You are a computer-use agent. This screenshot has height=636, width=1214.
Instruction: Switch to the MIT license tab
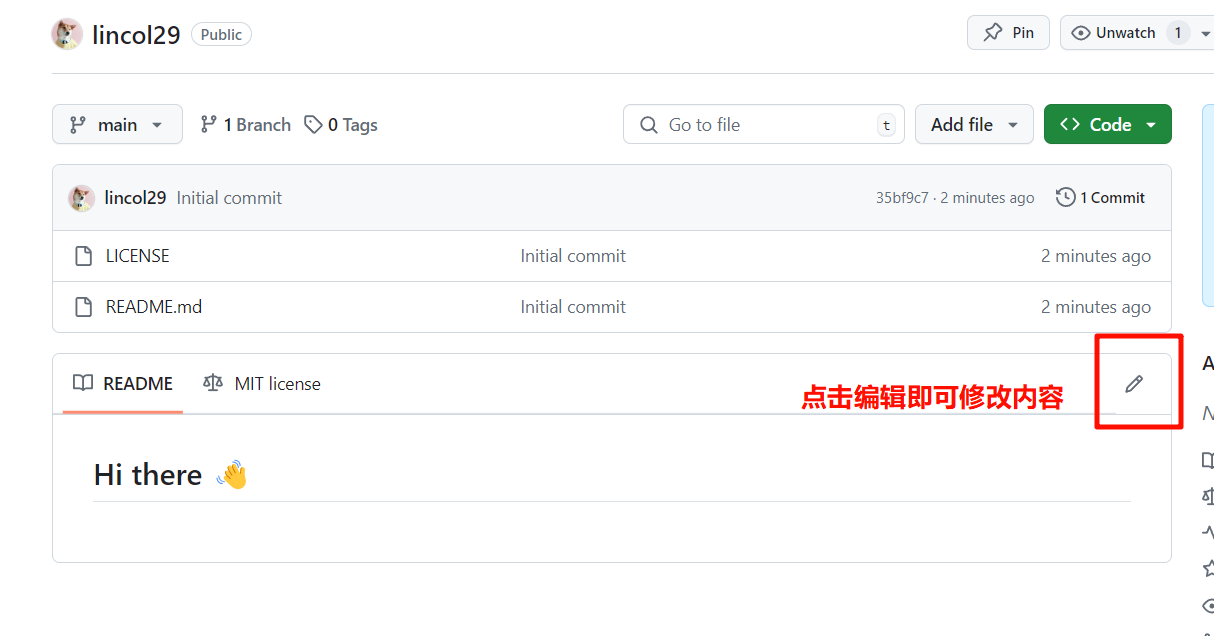(262, 384)
